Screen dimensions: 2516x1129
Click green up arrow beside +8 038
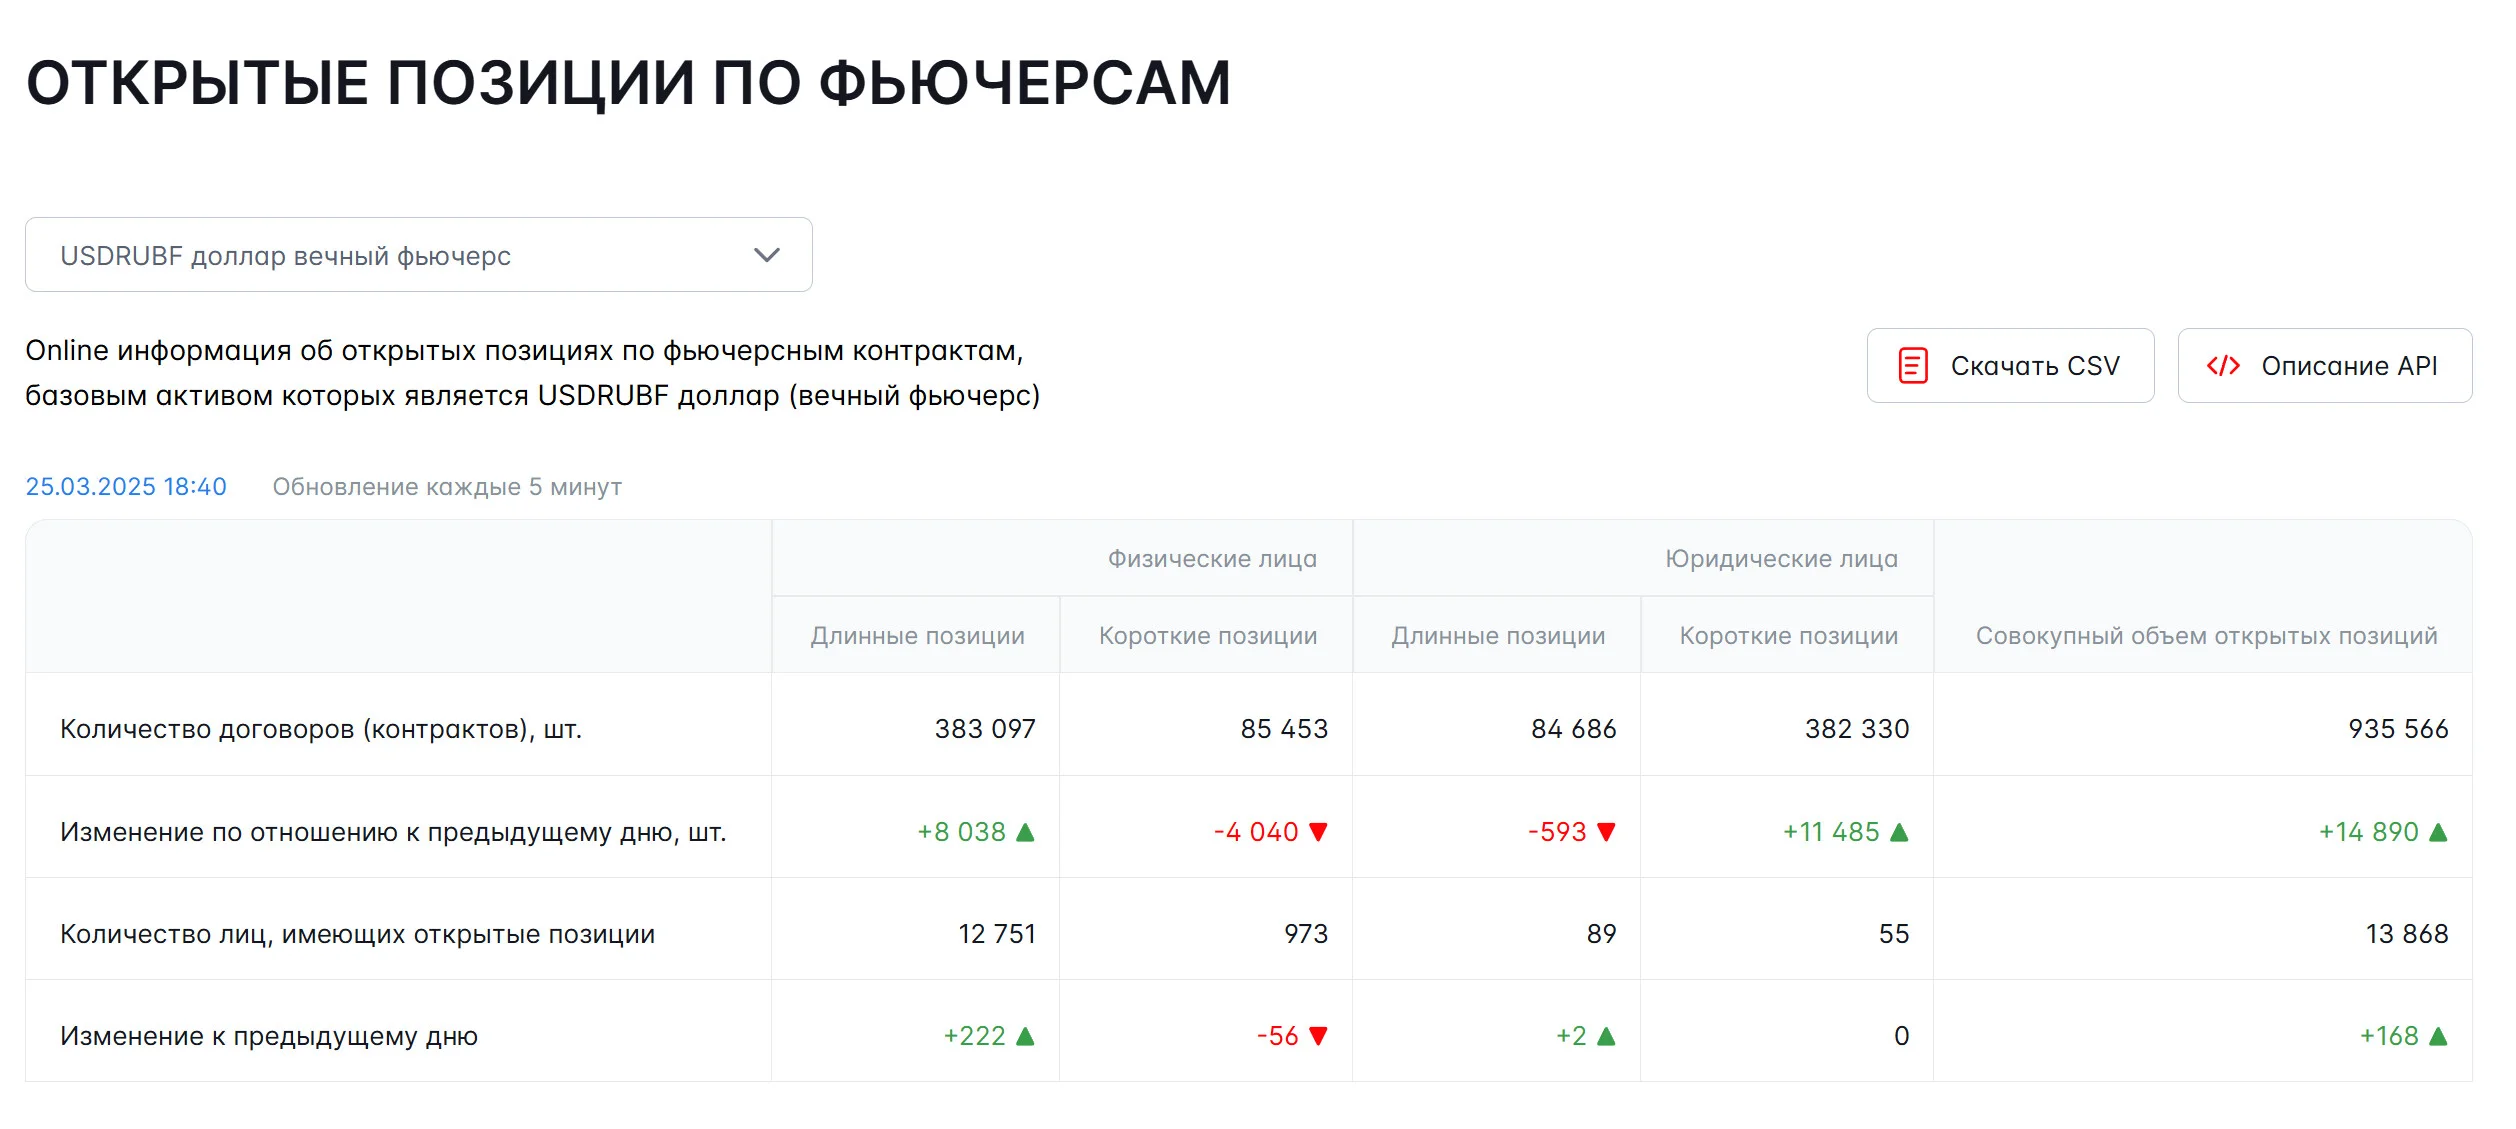[x=1025, y=832]
